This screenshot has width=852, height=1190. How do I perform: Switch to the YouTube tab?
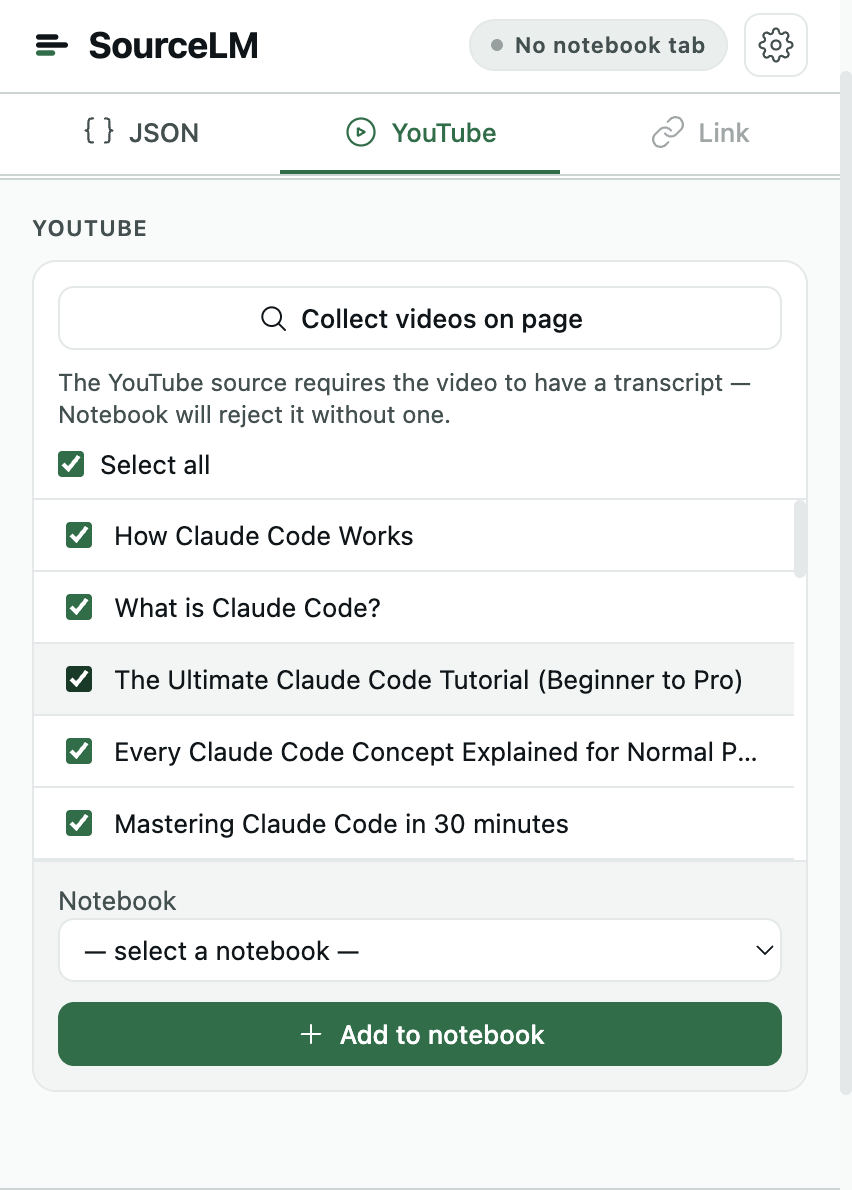(420, 133)
